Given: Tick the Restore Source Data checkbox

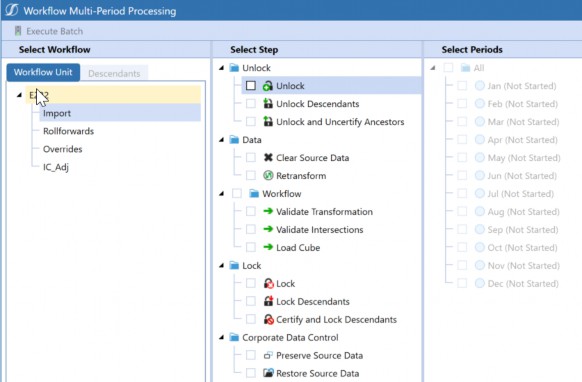Looking at the screenshot, I should coord(251,373).
